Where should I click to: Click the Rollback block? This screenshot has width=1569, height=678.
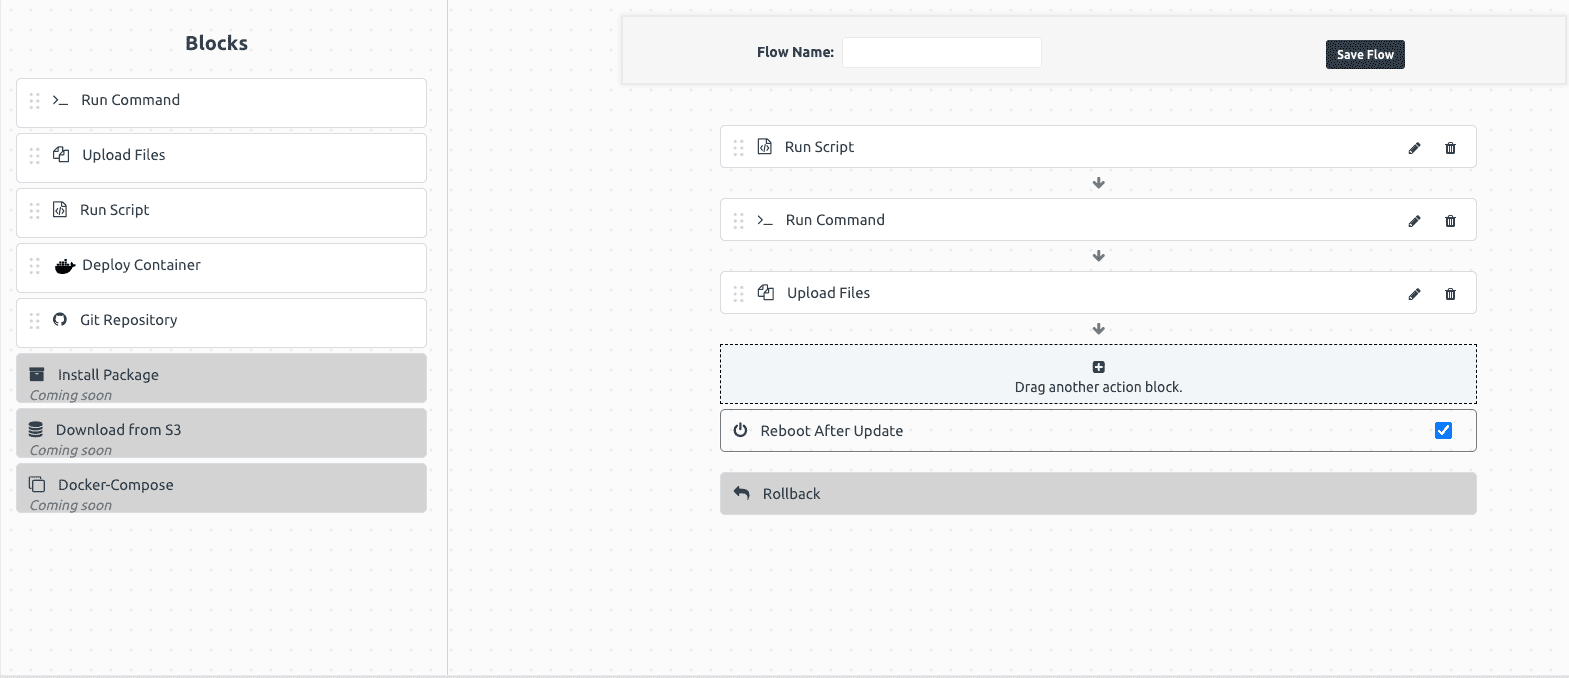[1098, 494]
